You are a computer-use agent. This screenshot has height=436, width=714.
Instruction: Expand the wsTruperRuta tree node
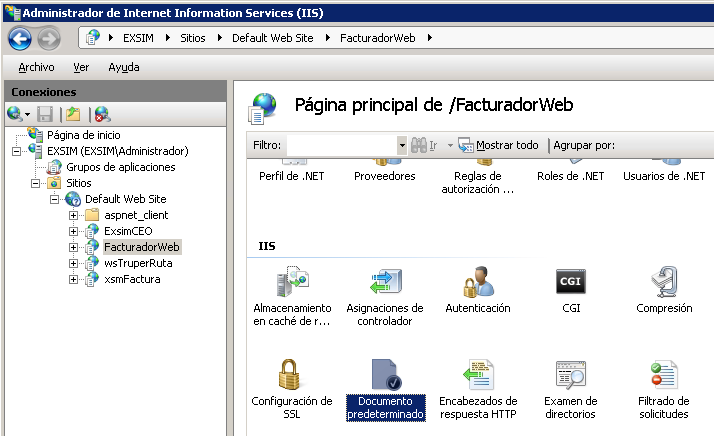pyautogui.click(x=73, y=263)
